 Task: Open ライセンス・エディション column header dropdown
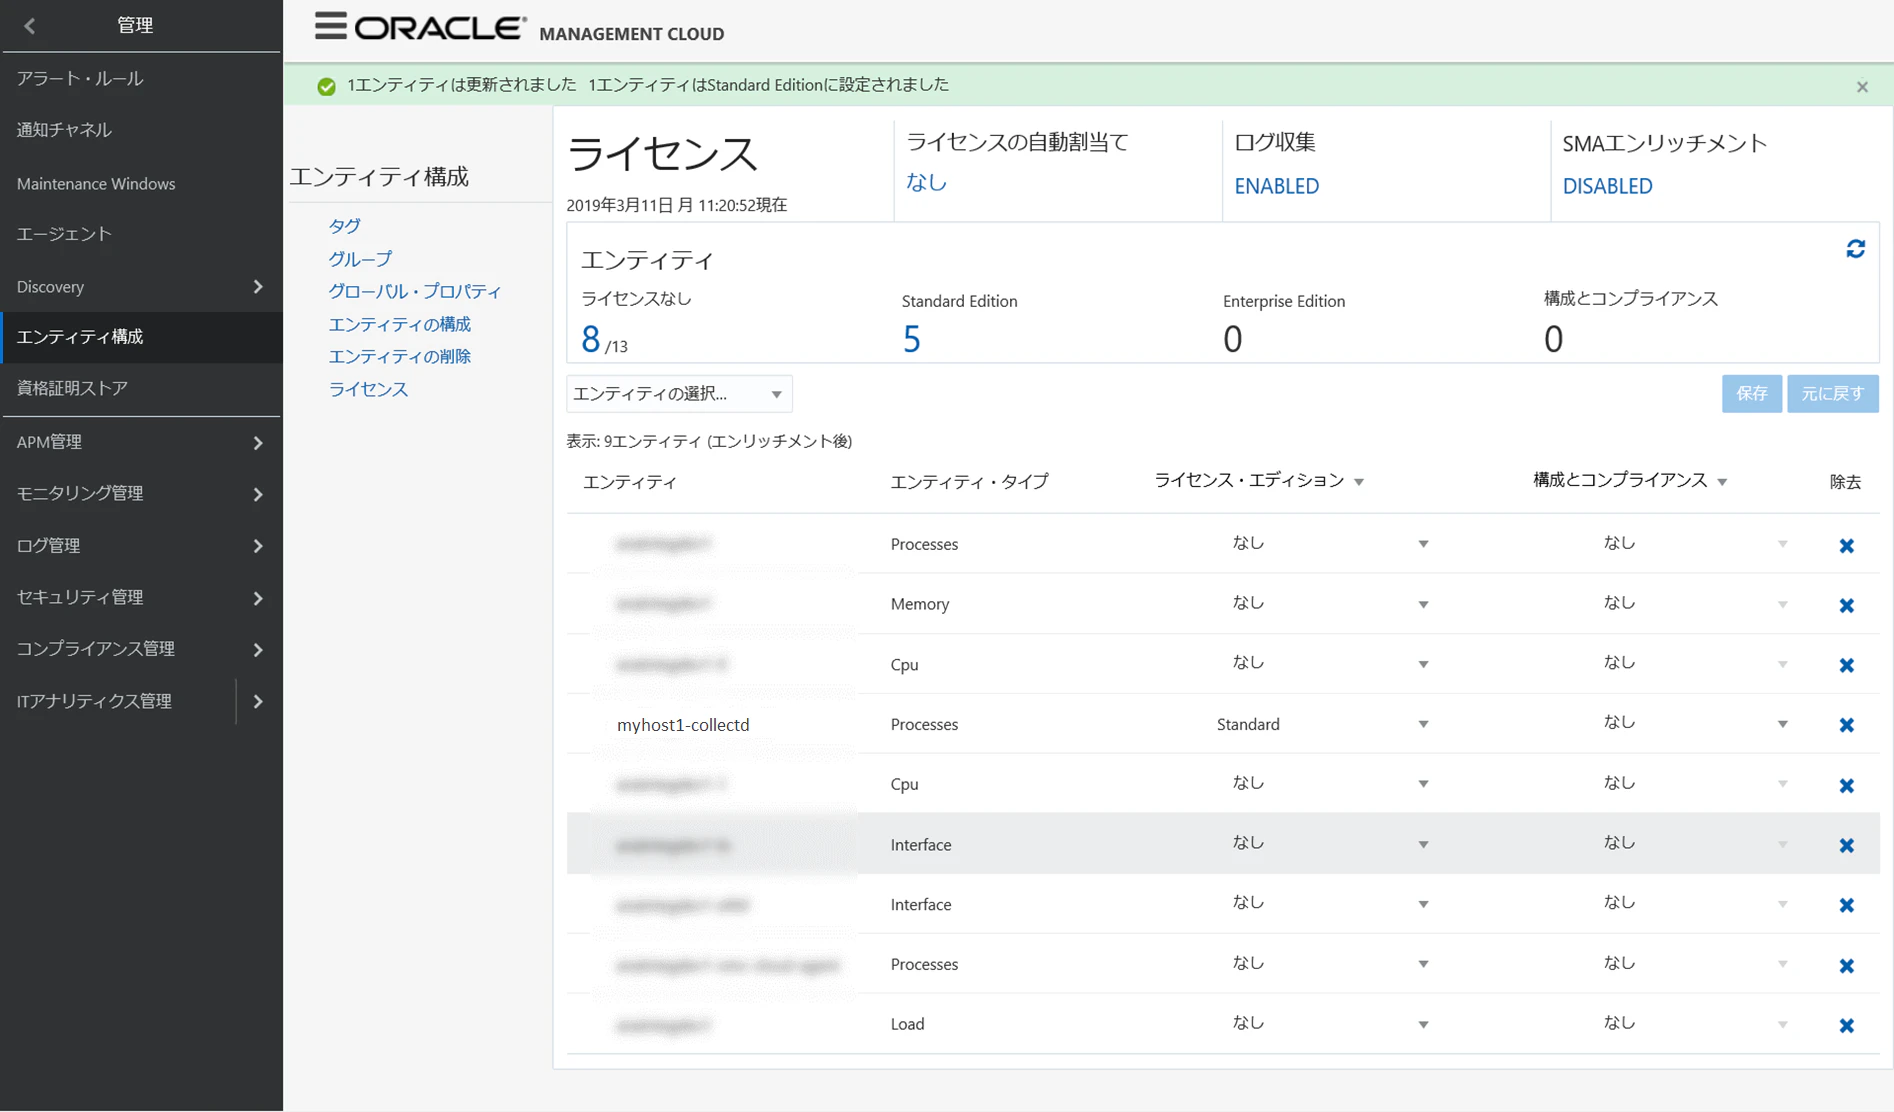coord(1359,482)
